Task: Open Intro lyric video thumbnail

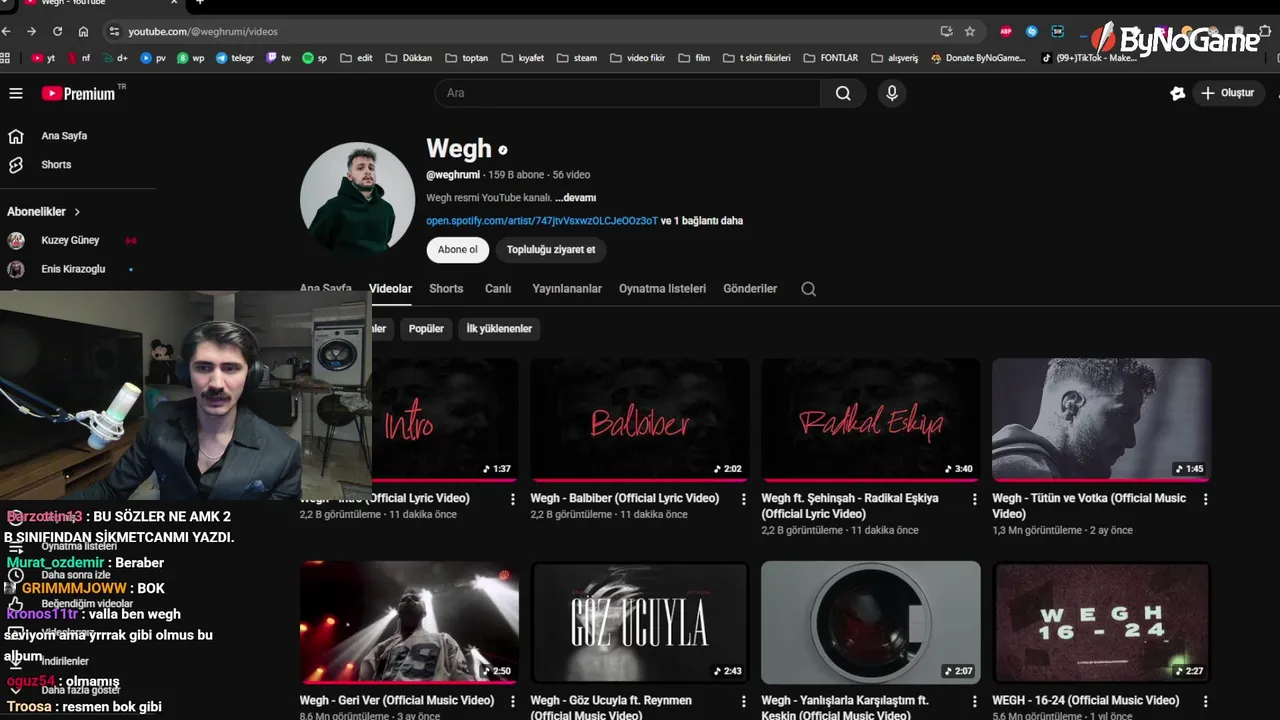Action: coord(445,420)
